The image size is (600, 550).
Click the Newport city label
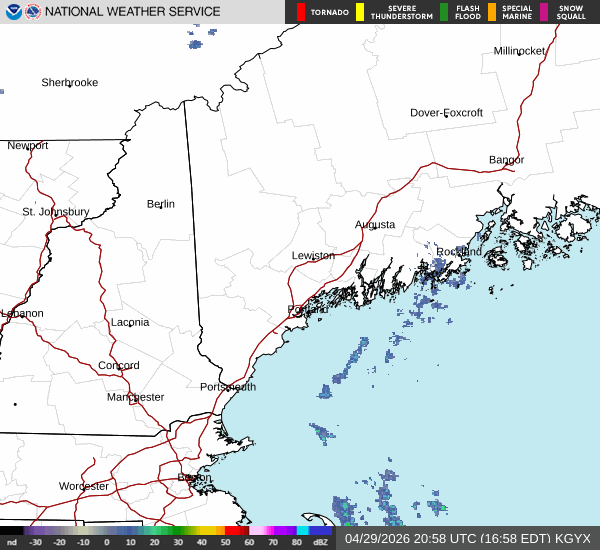(28, 146)
